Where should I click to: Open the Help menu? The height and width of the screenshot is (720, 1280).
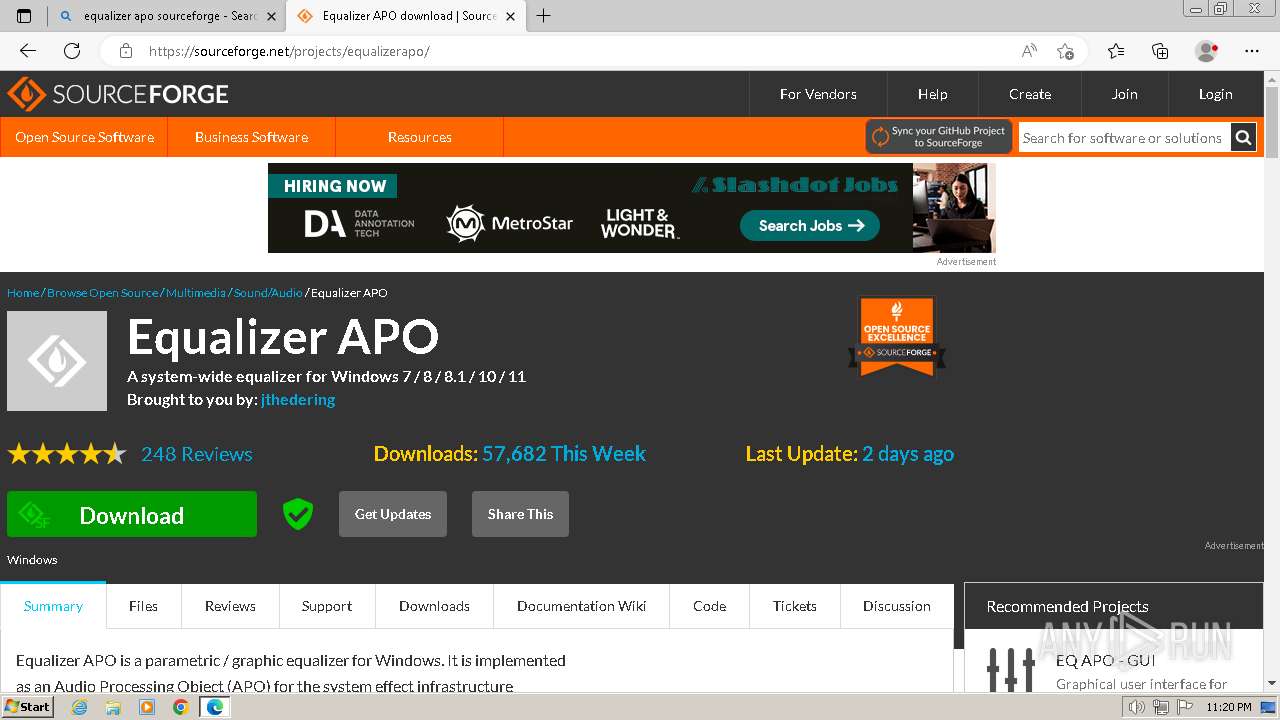coord(932,94)
